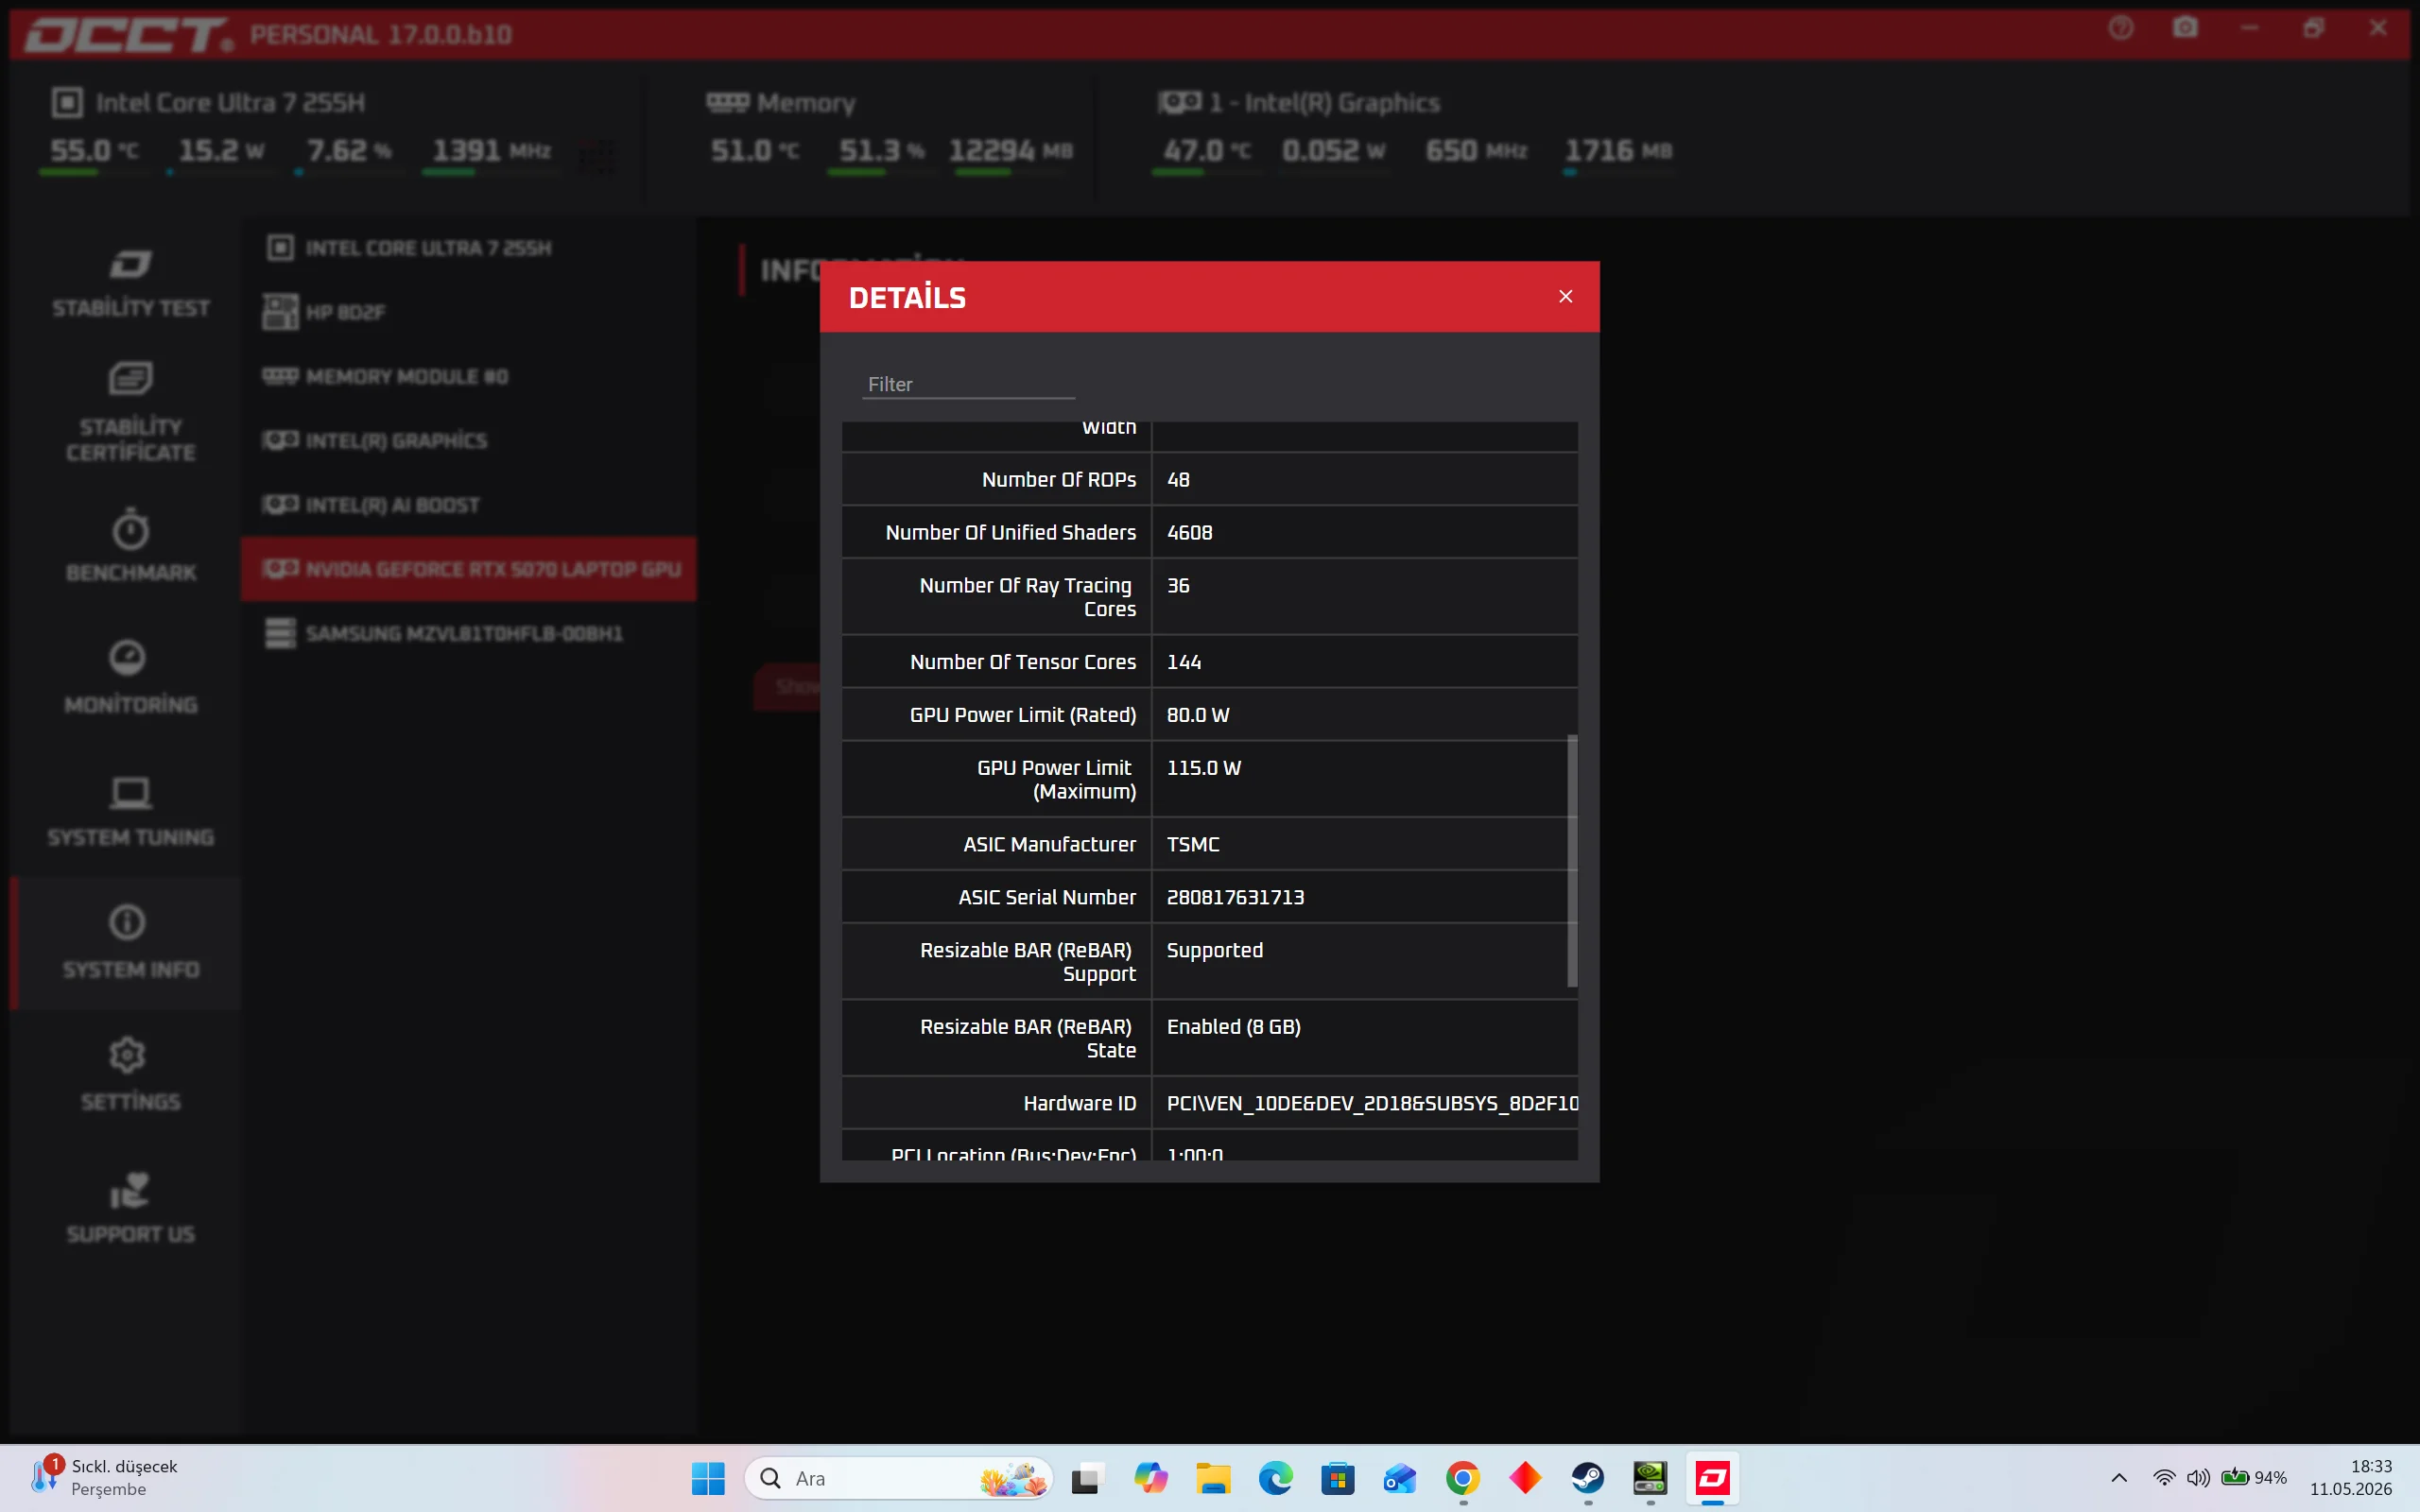Click the 'ASIC Manufacturer' label

1050,844
